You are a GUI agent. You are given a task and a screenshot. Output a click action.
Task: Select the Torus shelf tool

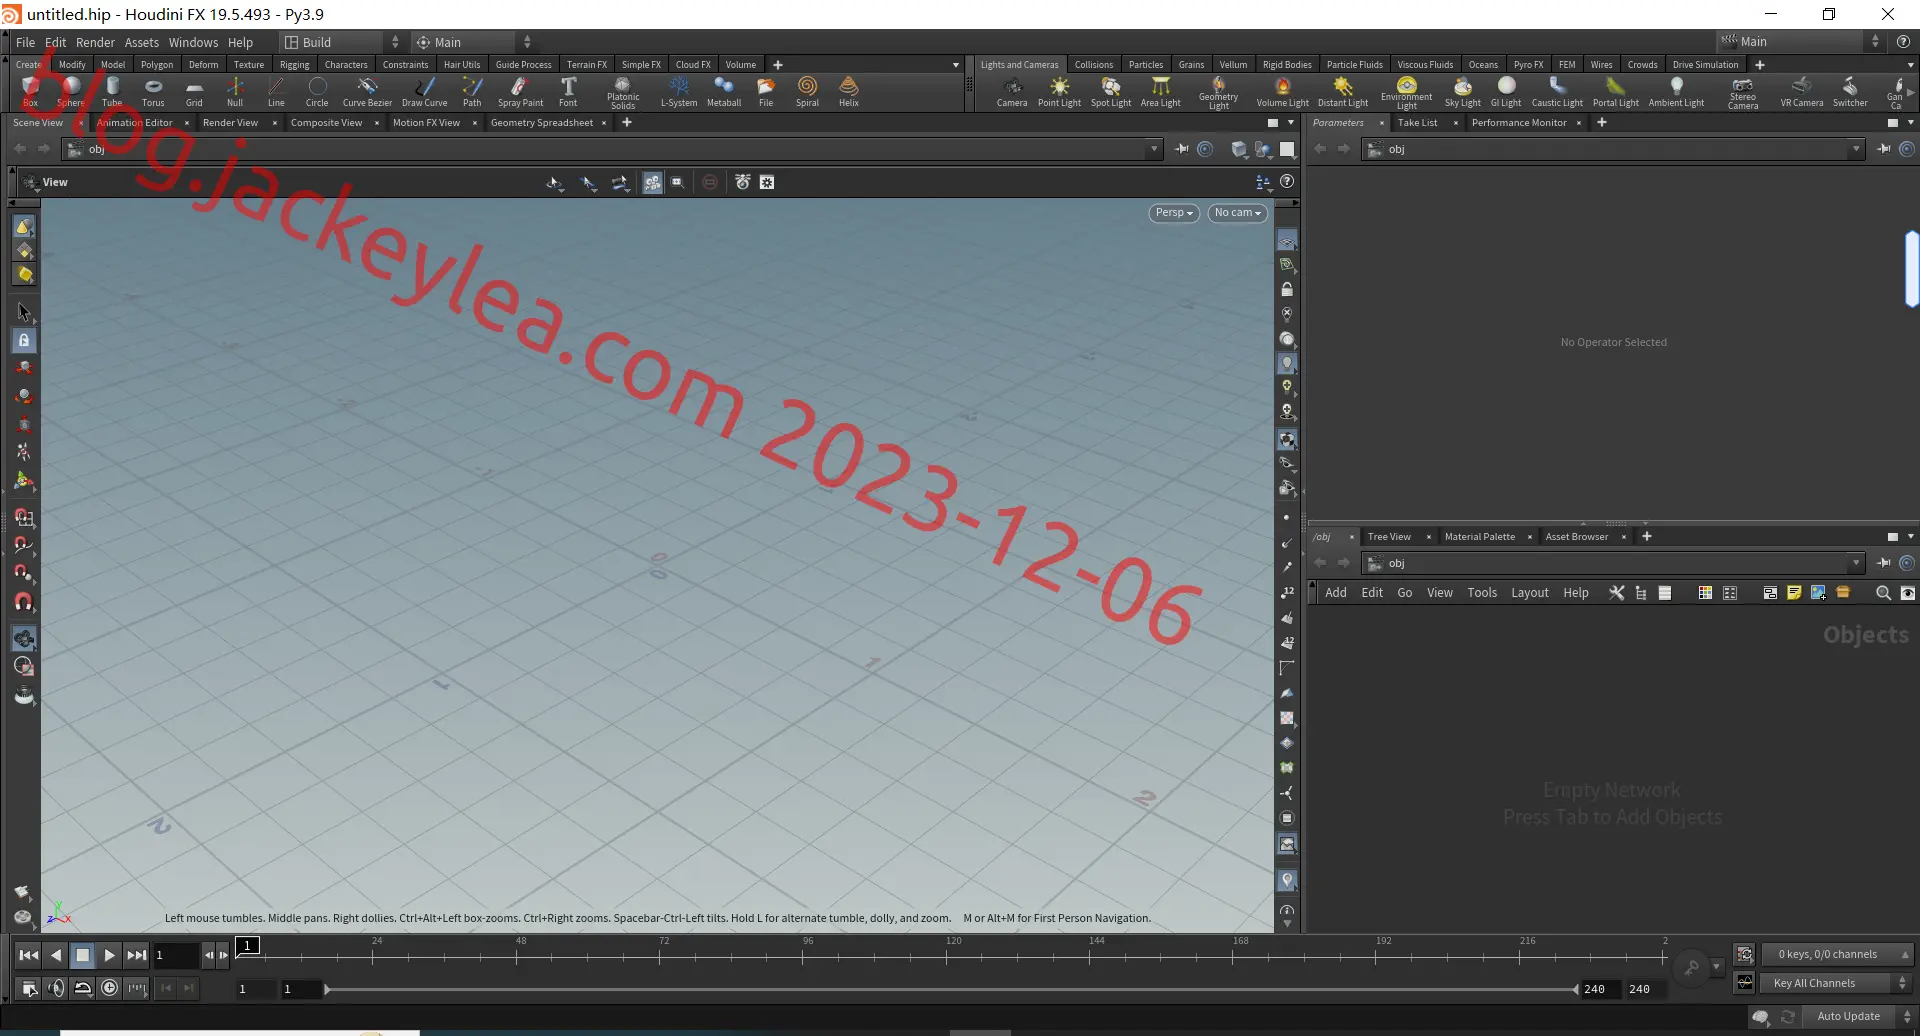pos(153,91)
